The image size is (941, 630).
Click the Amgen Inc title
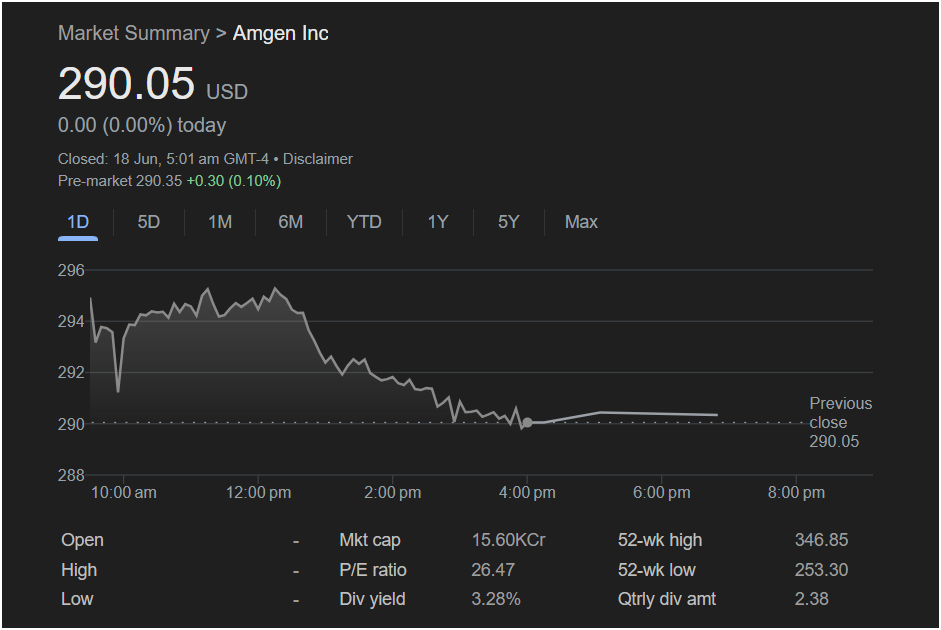(x=280, y=34)
